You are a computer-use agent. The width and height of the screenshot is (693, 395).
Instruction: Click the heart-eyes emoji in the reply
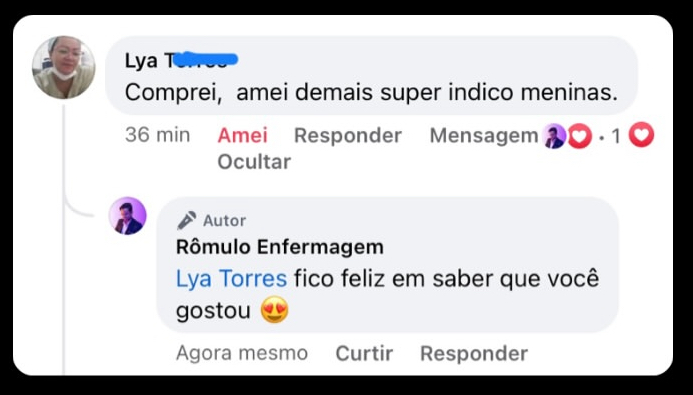274,310
